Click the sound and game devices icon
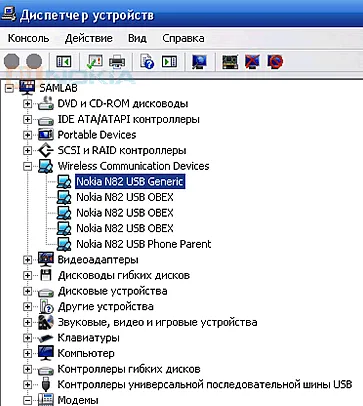 [x=46, y=322]
